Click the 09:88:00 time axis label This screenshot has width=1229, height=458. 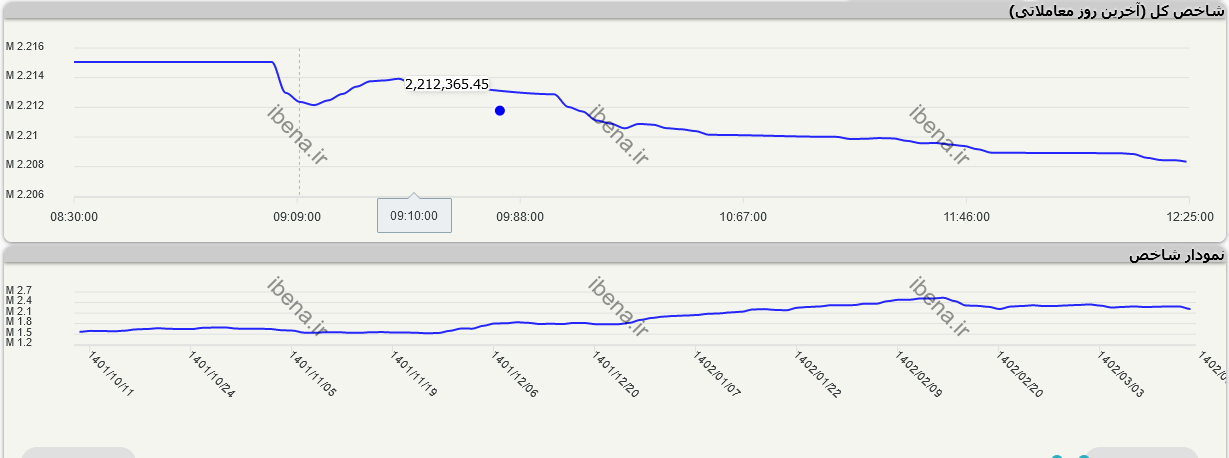pyautogui.click(x=520, y=216)
